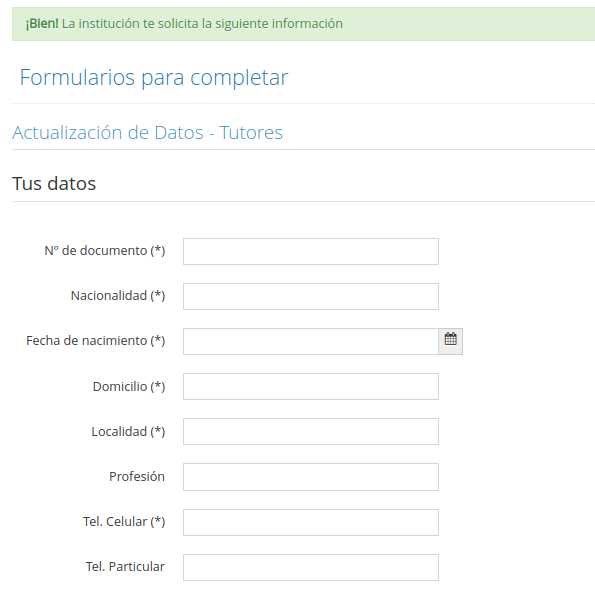Click the Nº de documento (*) label
The height and width of the screenshot is (598, 595).
click(105, 251)
